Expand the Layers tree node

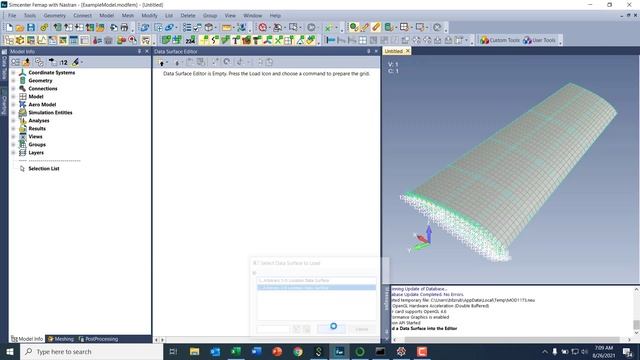[x=13, y=153]
